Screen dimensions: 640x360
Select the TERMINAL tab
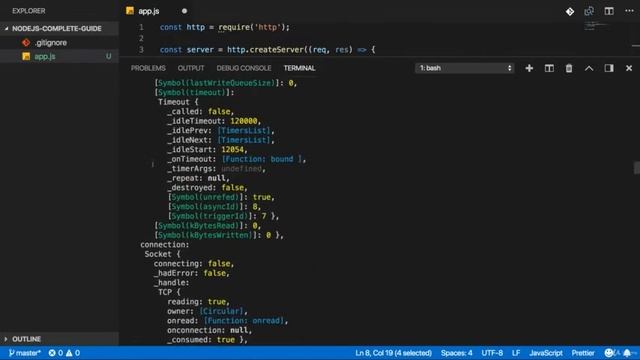pos(300,68)
